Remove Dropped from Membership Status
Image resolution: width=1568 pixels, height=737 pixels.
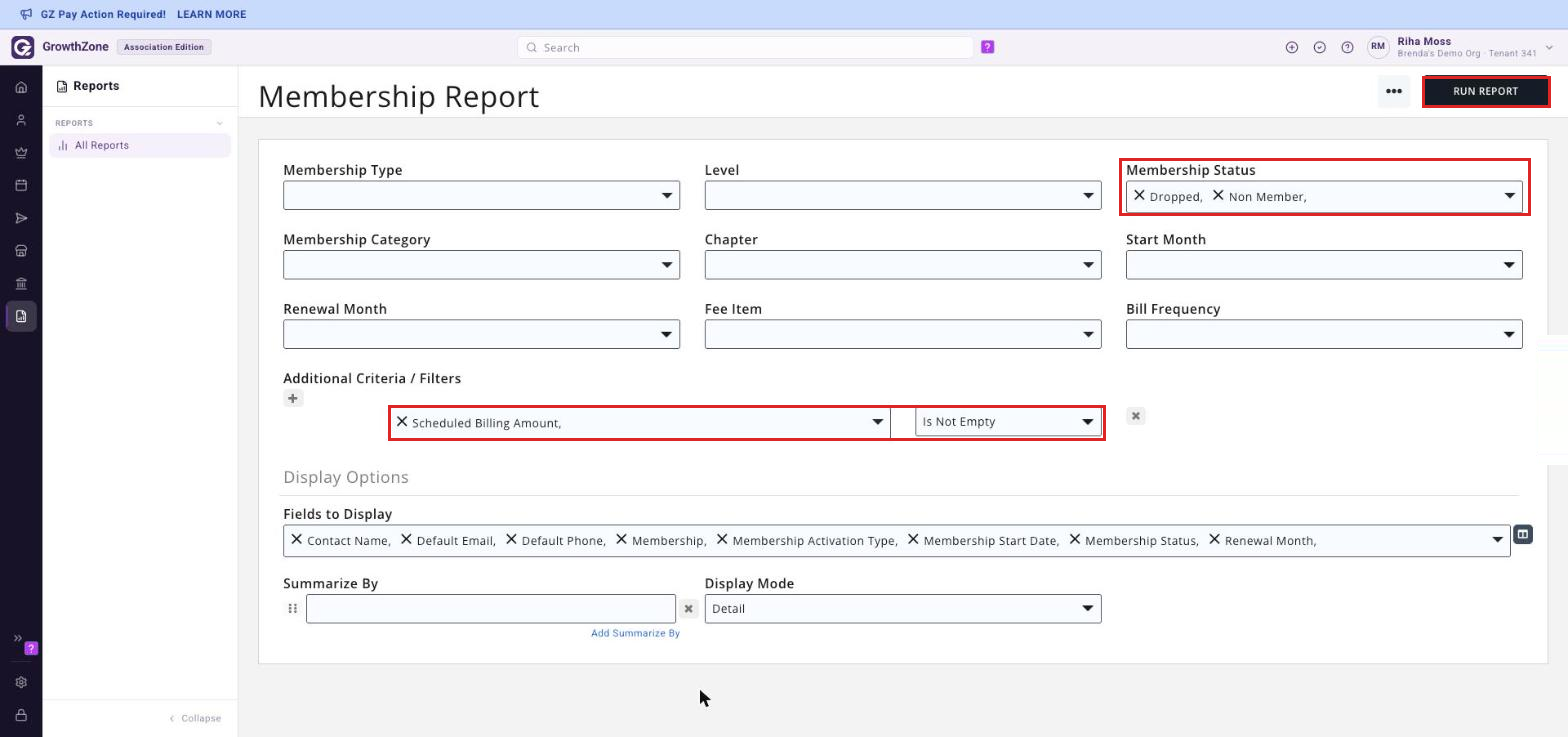click(1139, 195)
